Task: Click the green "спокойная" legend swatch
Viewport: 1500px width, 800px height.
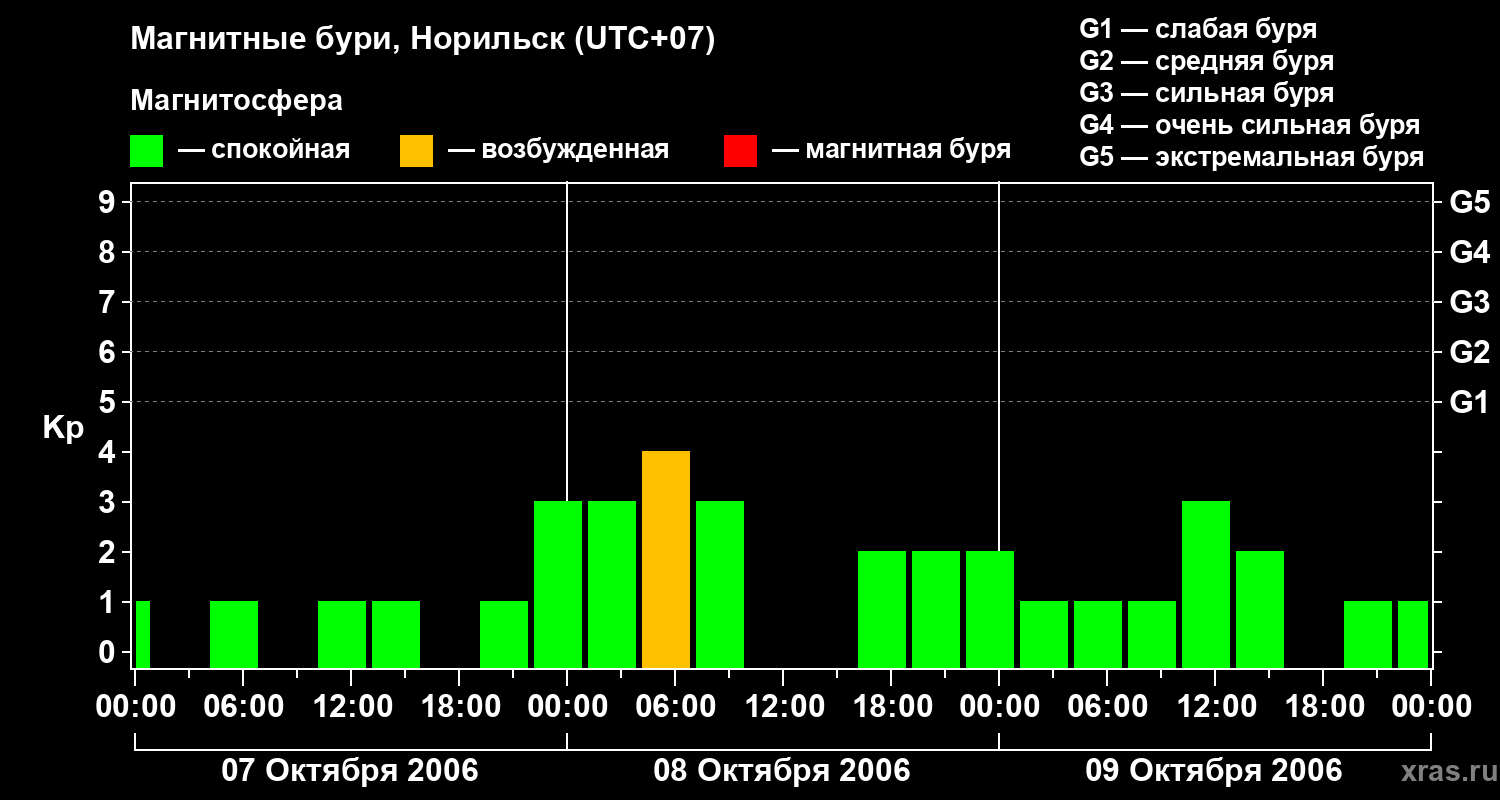Action: (x=146, y=151)
